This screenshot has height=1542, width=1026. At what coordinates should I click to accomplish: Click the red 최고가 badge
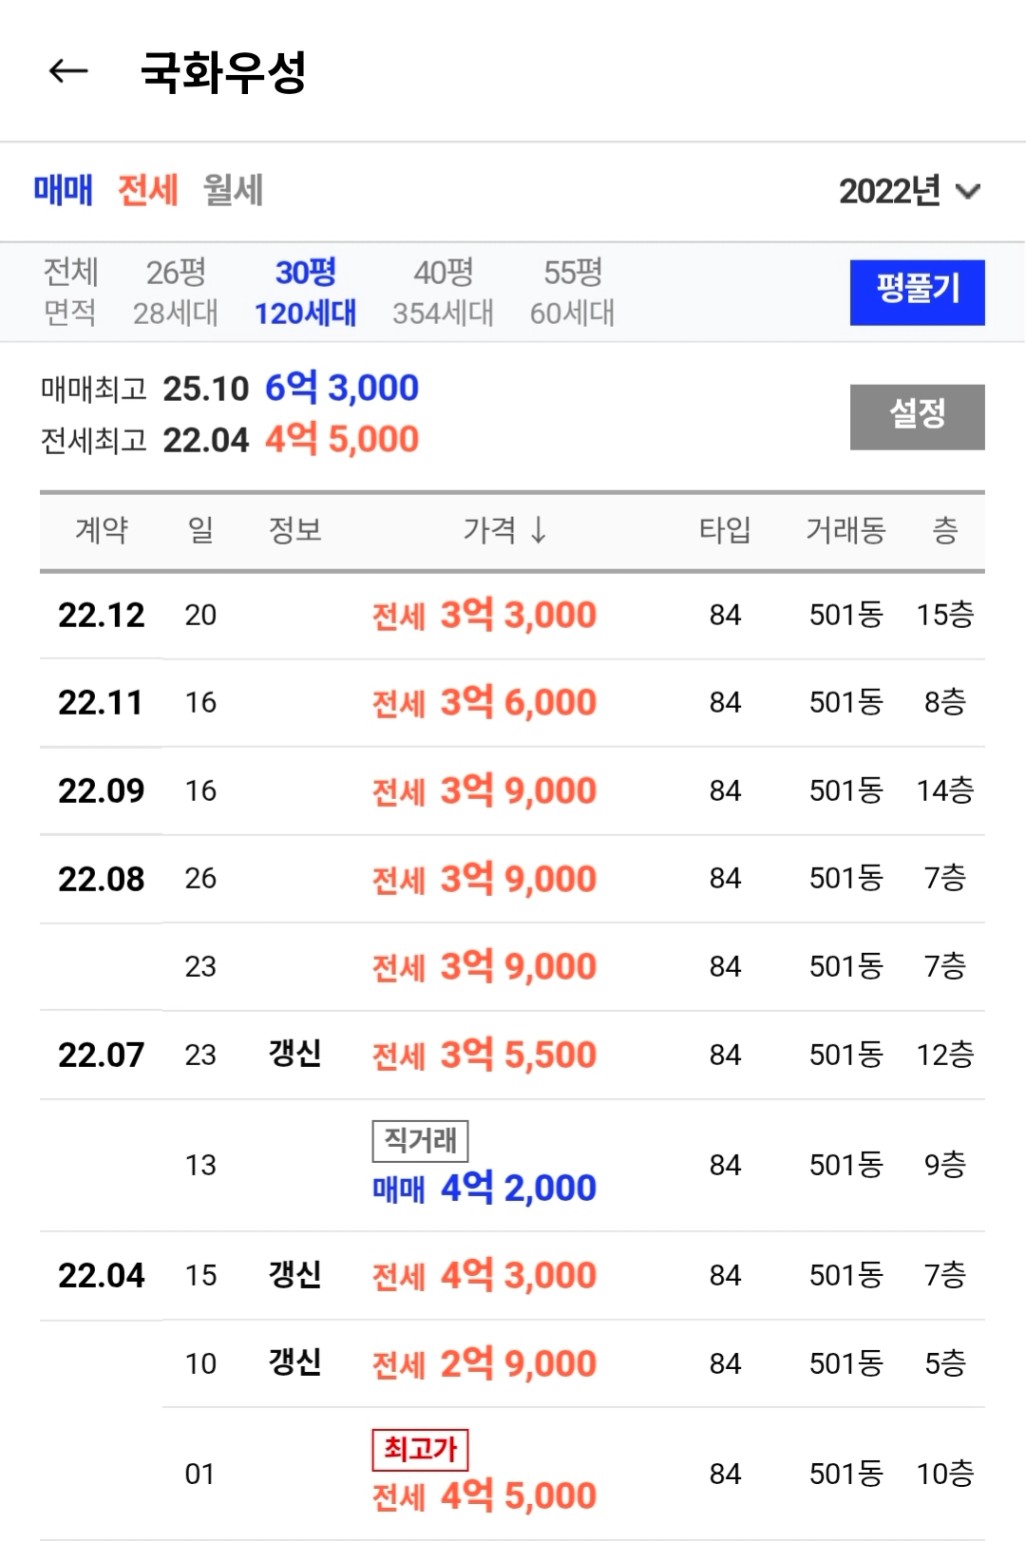click(420, 1449)
